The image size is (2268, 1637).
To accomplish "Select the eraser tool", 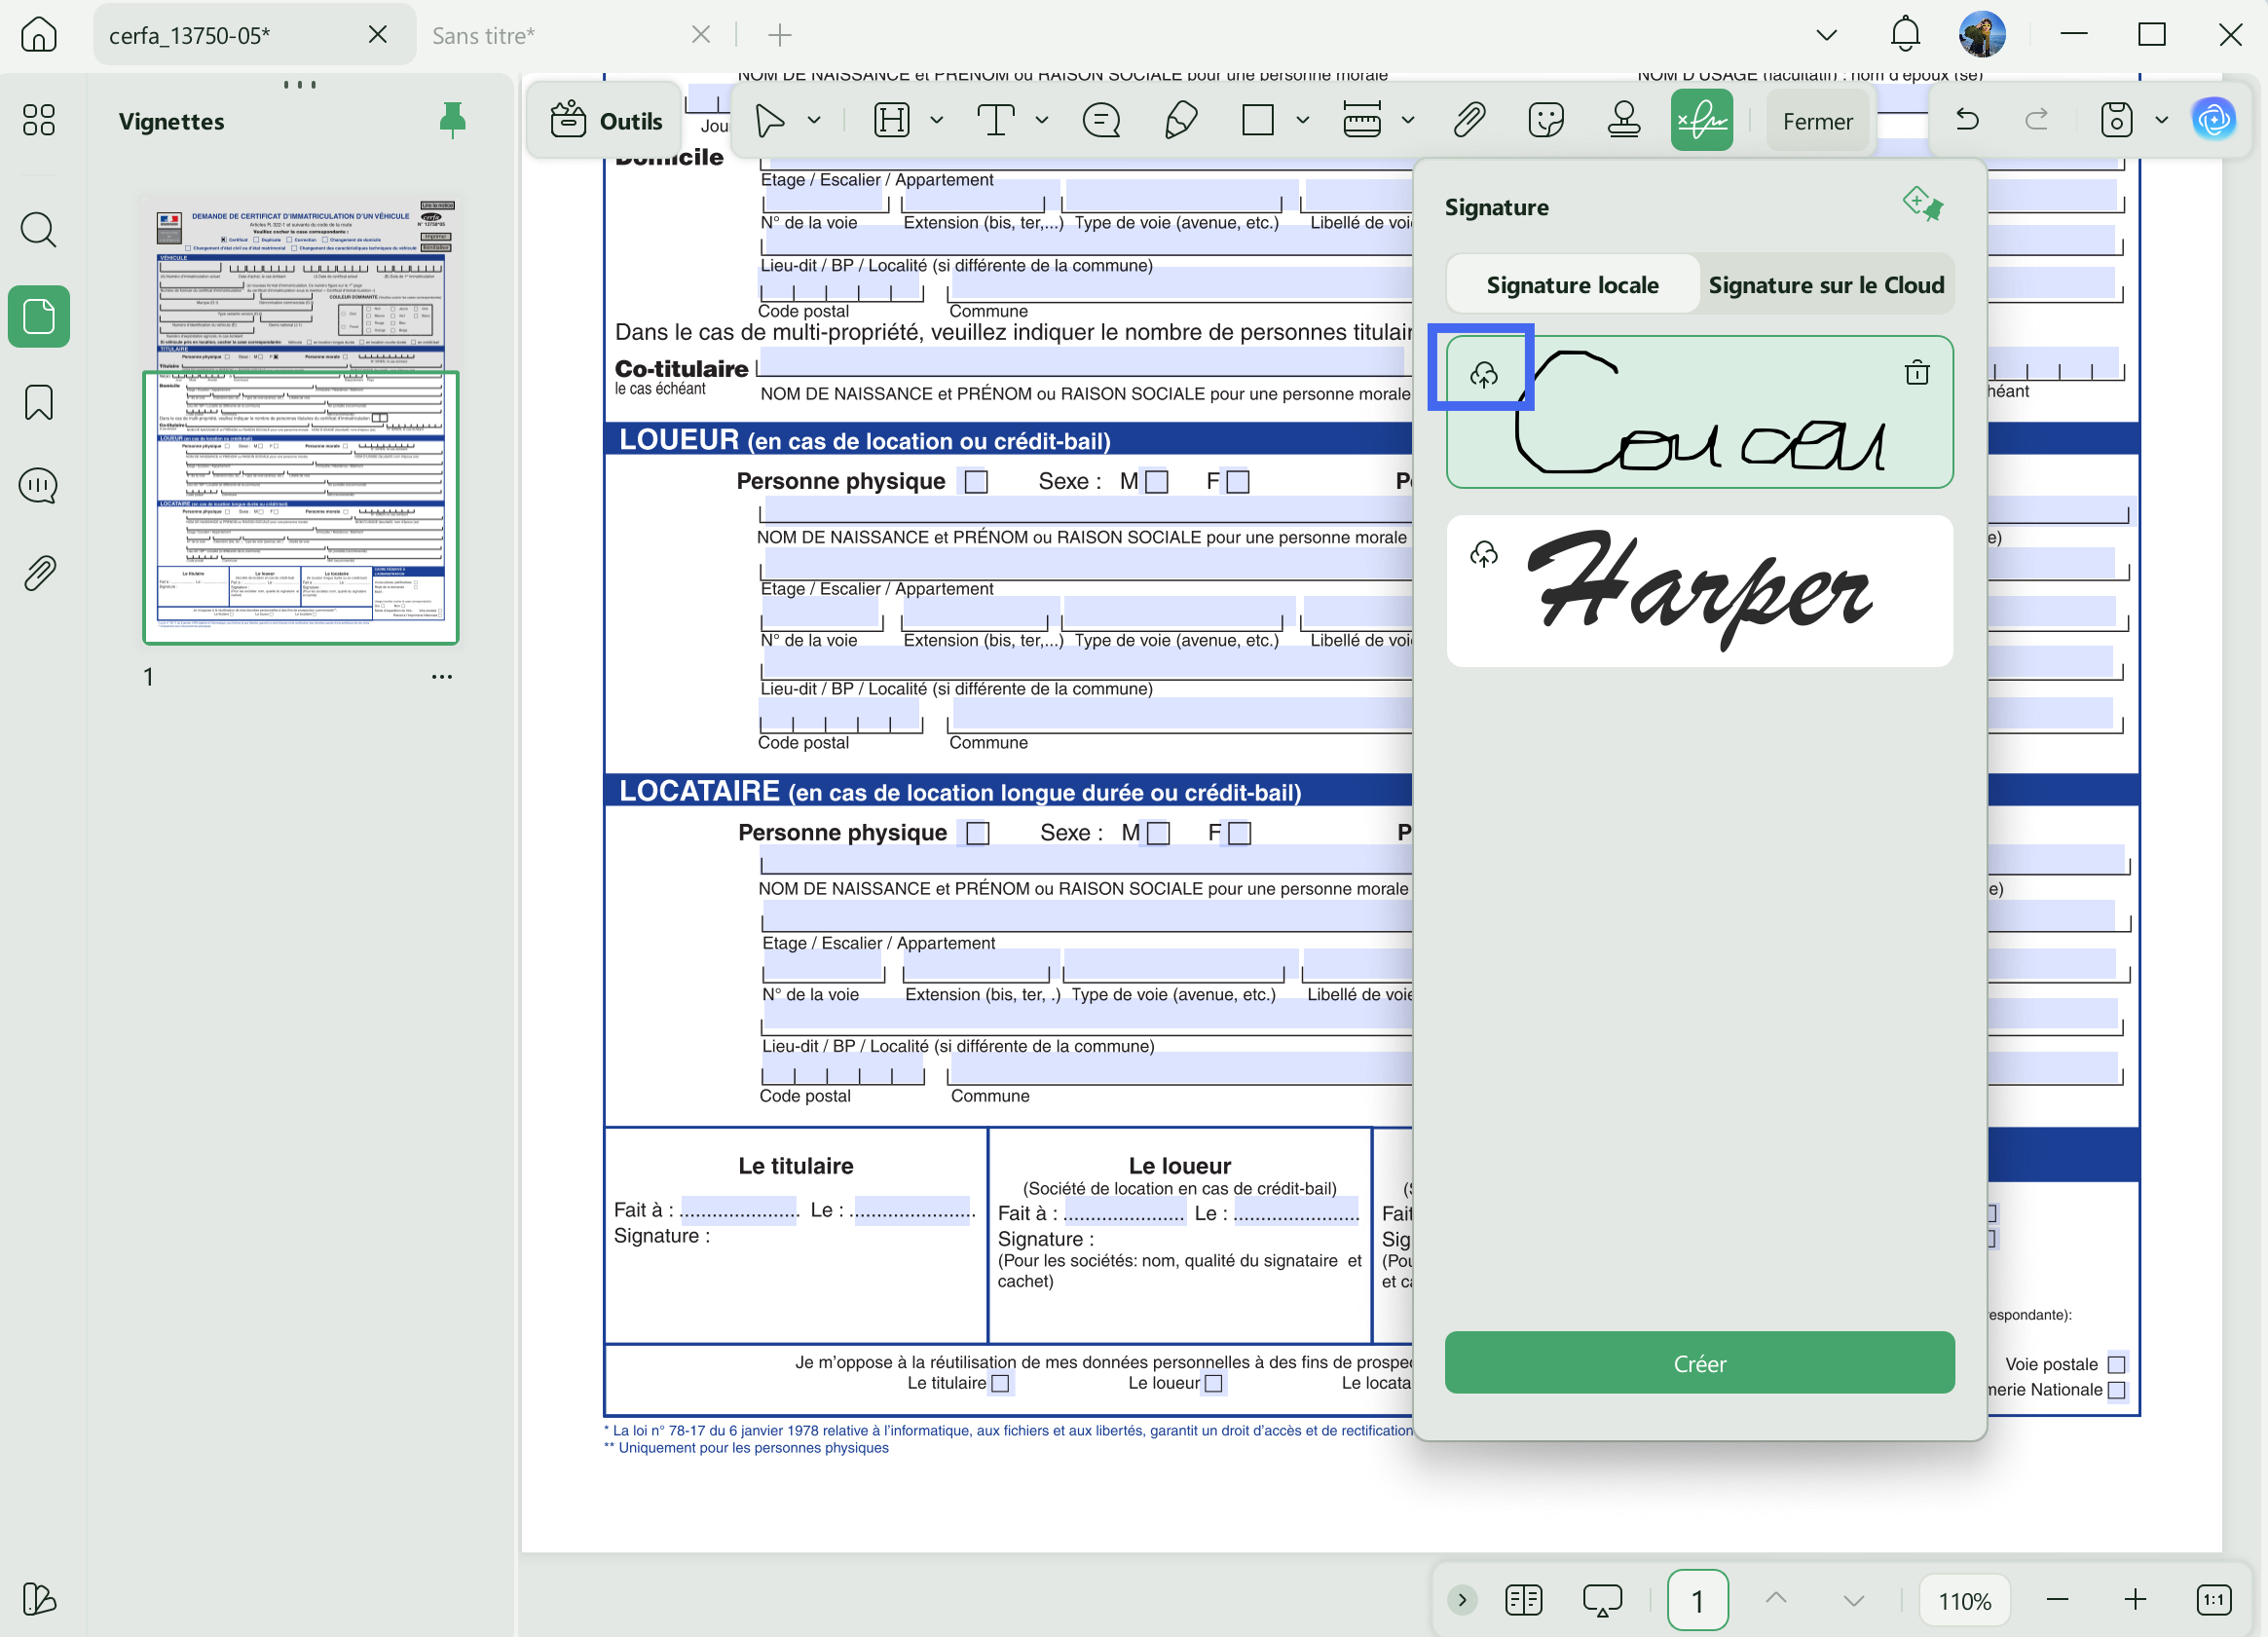I will click(x=1181, y=121).
